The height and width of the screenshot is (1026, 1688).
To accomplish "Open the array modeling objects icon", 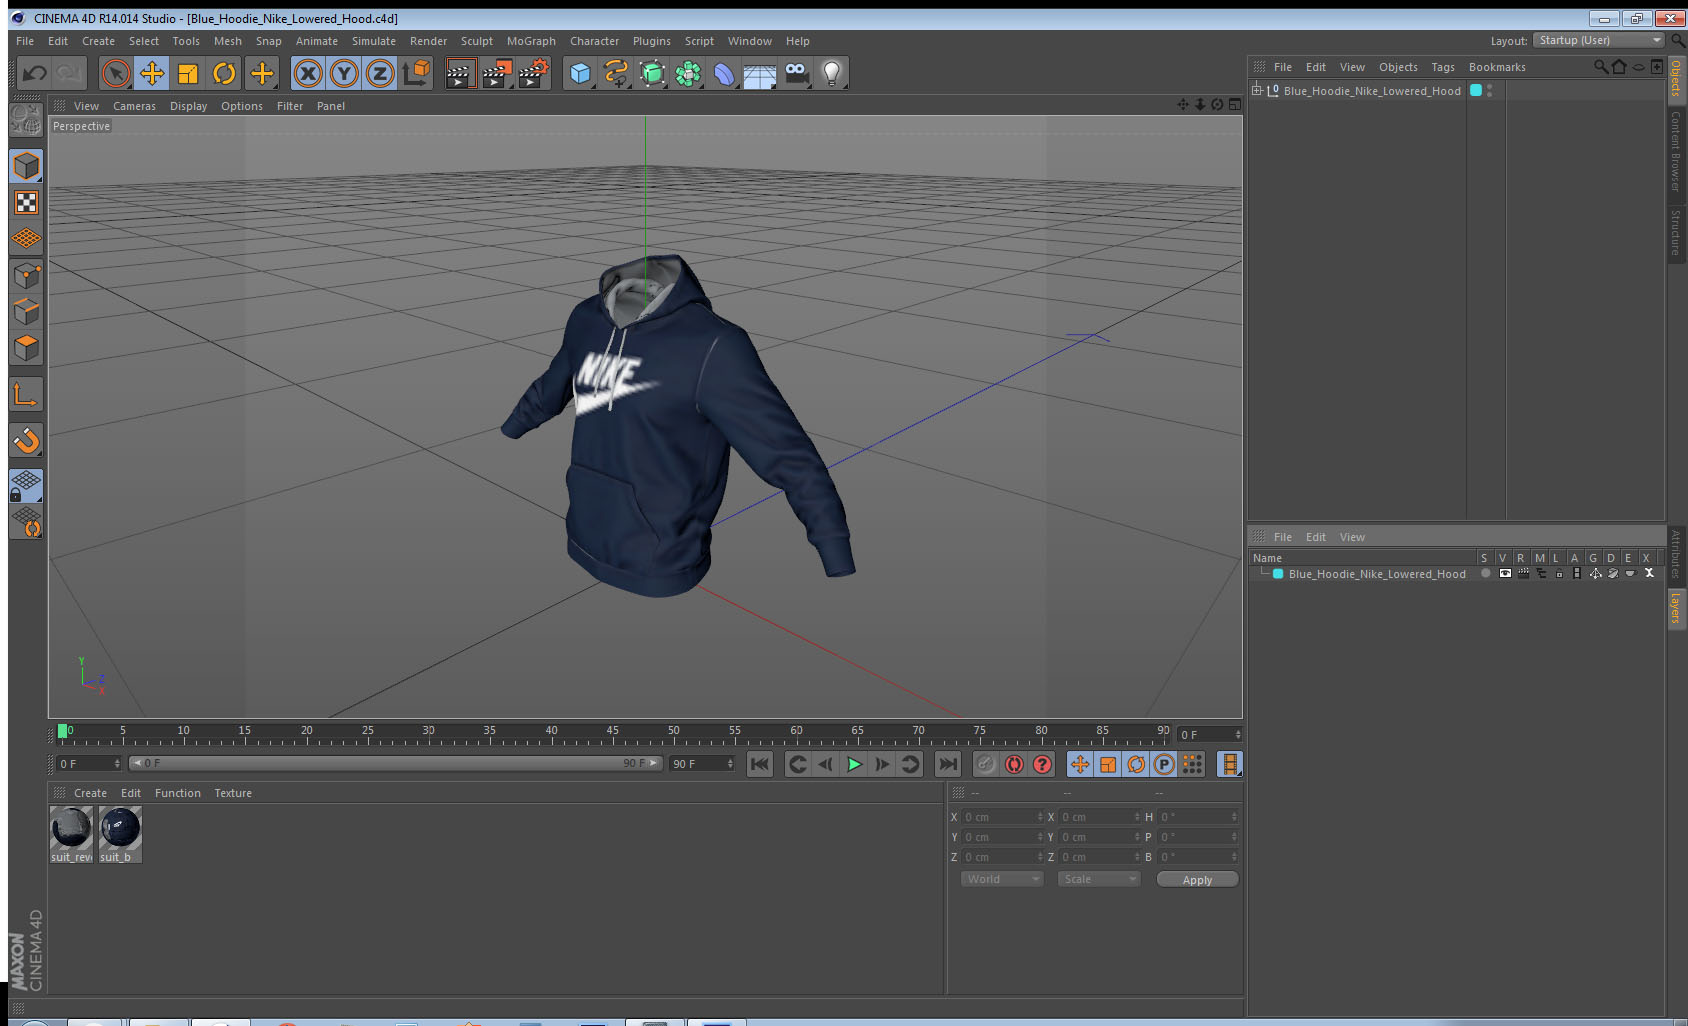I will (x=688, y=73).
